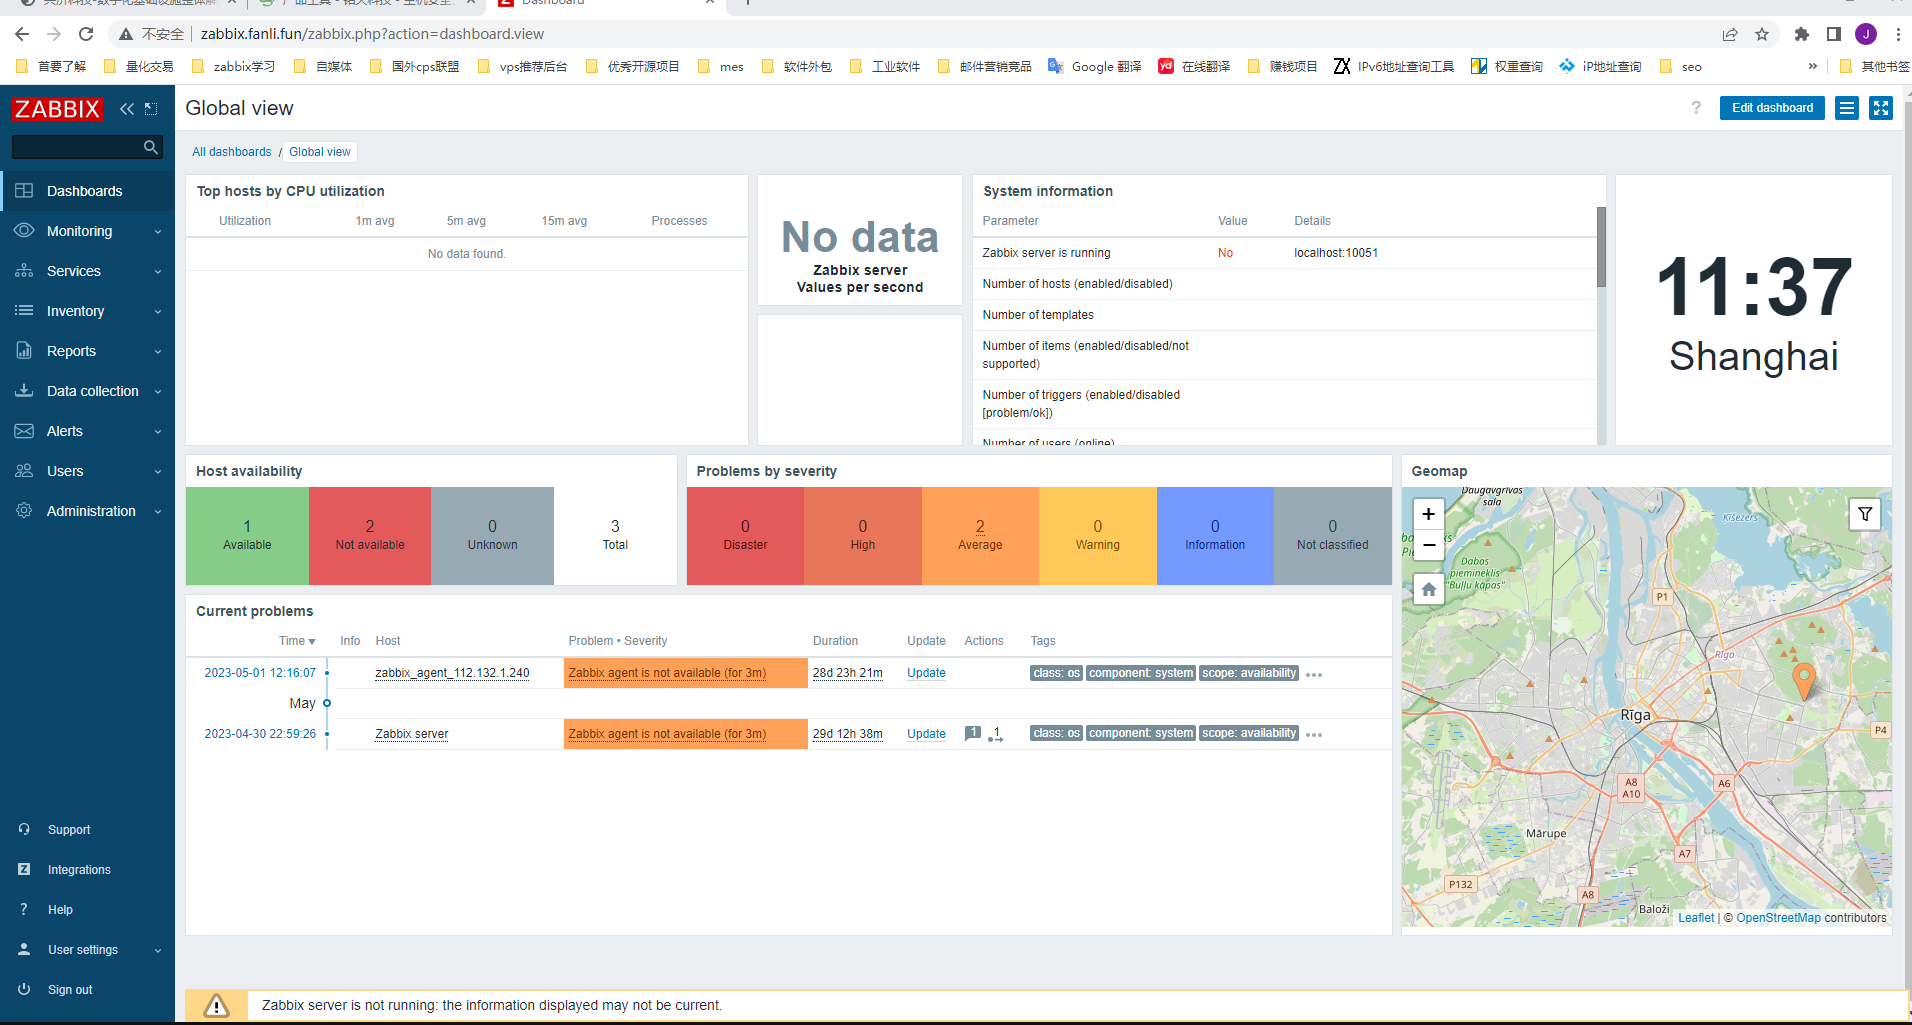Click the Not available host tile
Screen dimensions: 1912x1025
click(x=370, y=536)
